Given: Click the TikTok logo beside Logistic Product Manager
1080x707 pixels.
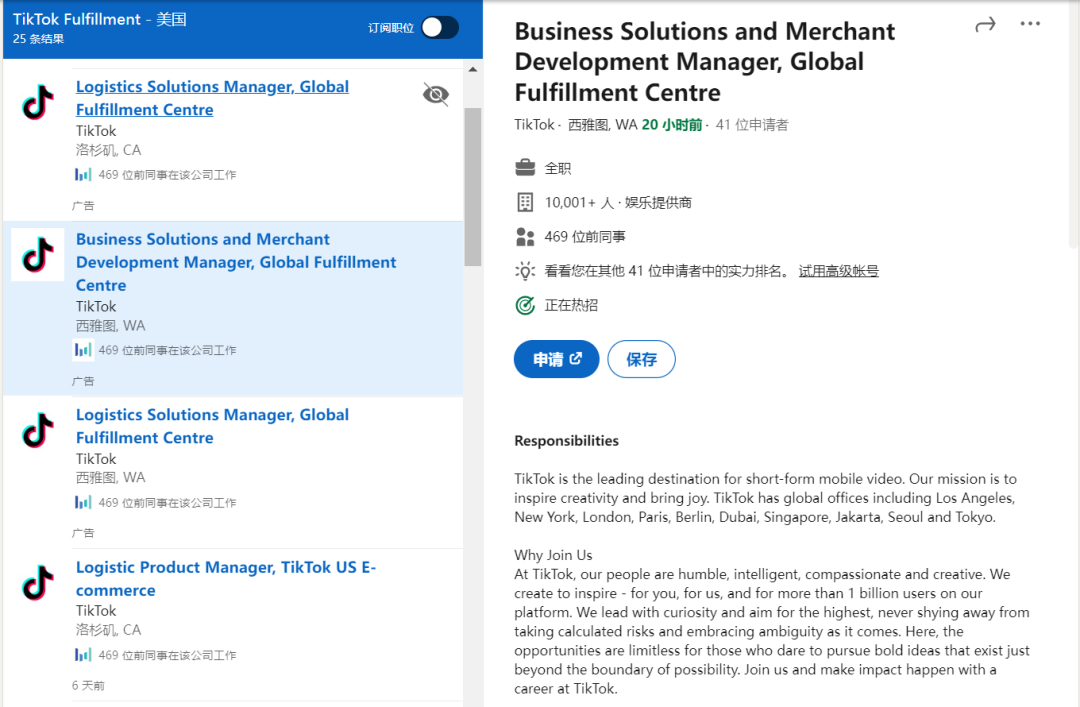Looking at the screenshot, I should coord(38,582).
